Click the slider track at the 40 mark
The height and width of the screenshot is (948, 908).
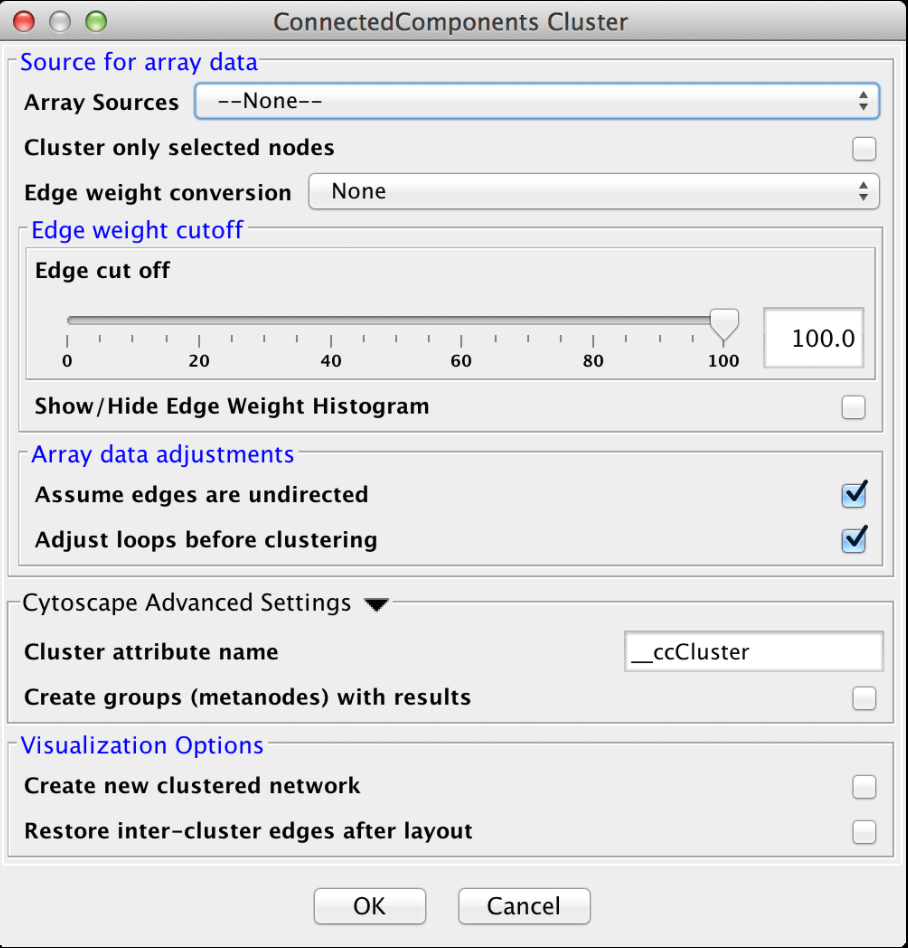coord(330,321)
